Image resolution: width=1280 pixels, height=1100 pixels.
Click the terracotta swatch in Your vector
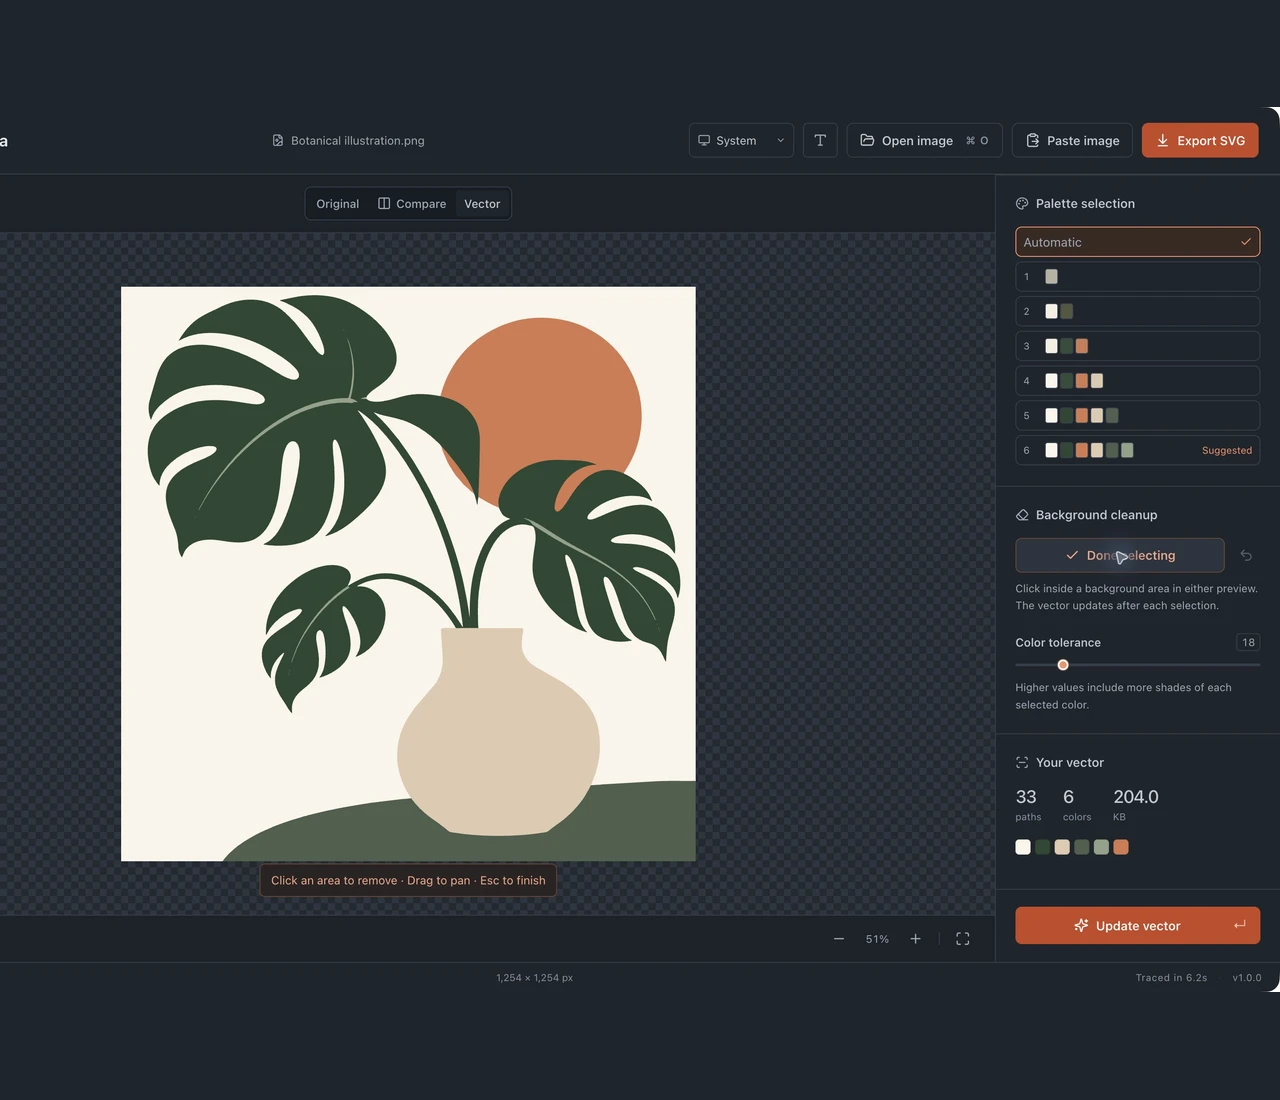pyautogui.click(x=1121, y=847)
